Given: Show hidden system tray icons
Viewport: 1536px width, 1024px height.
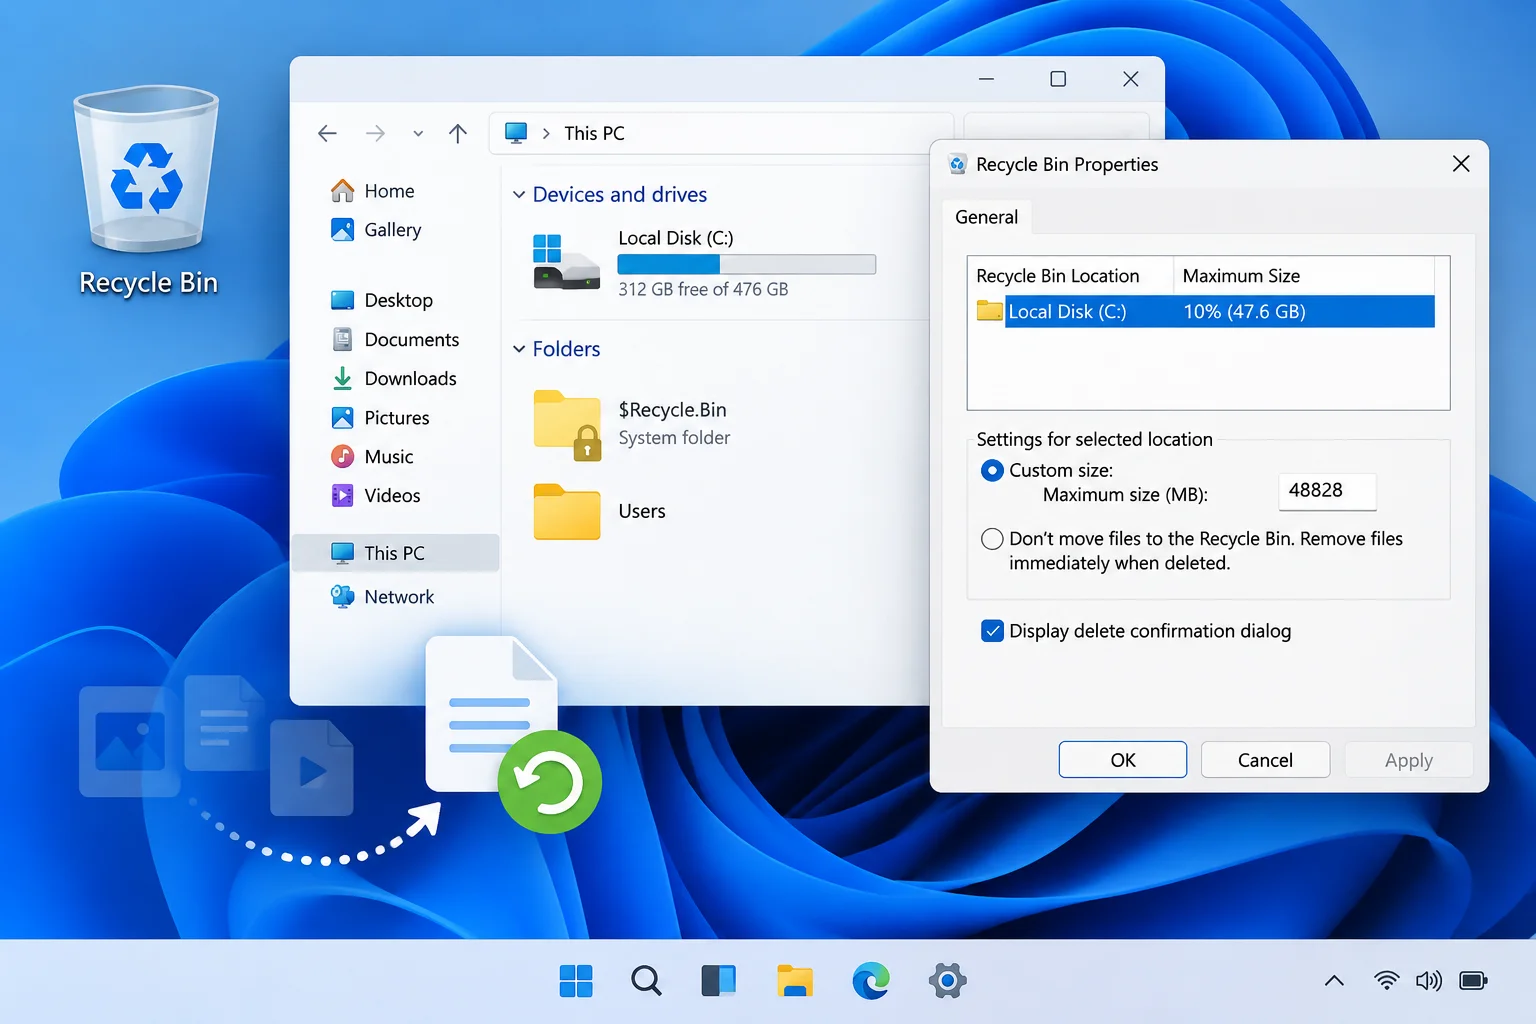Looking at the screenshot, I should pyautogui.click(x=1334, y=981).
